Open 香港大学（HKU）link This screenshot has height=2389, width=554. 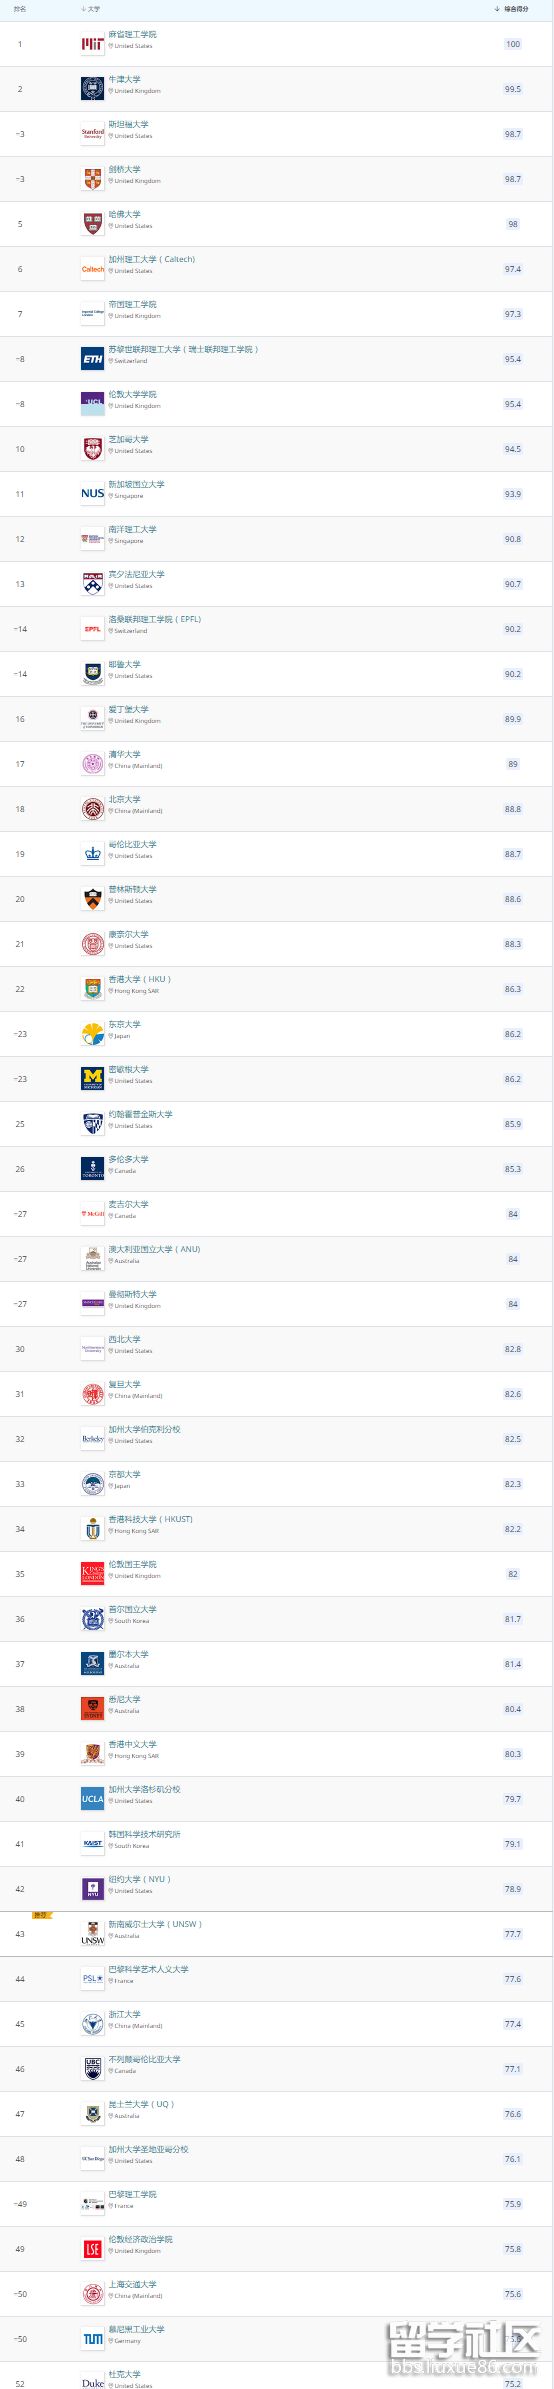point(140,979)
